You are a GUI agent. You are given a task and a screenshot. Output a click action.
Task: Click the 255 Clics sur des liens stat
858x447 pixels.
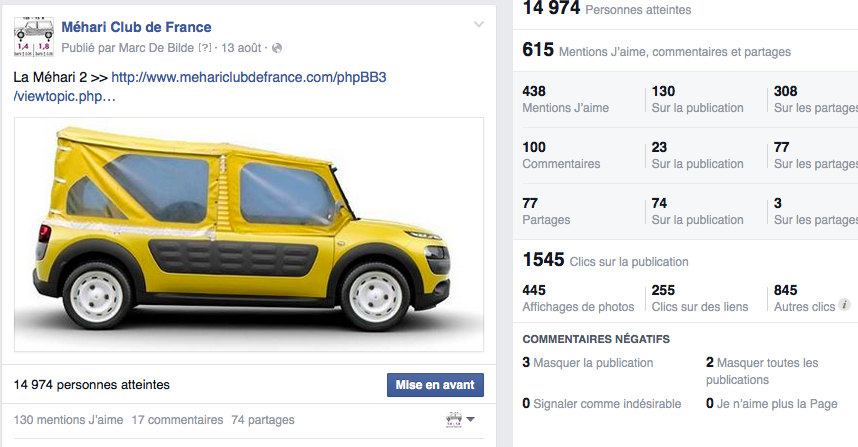click(x=699, y=298)
